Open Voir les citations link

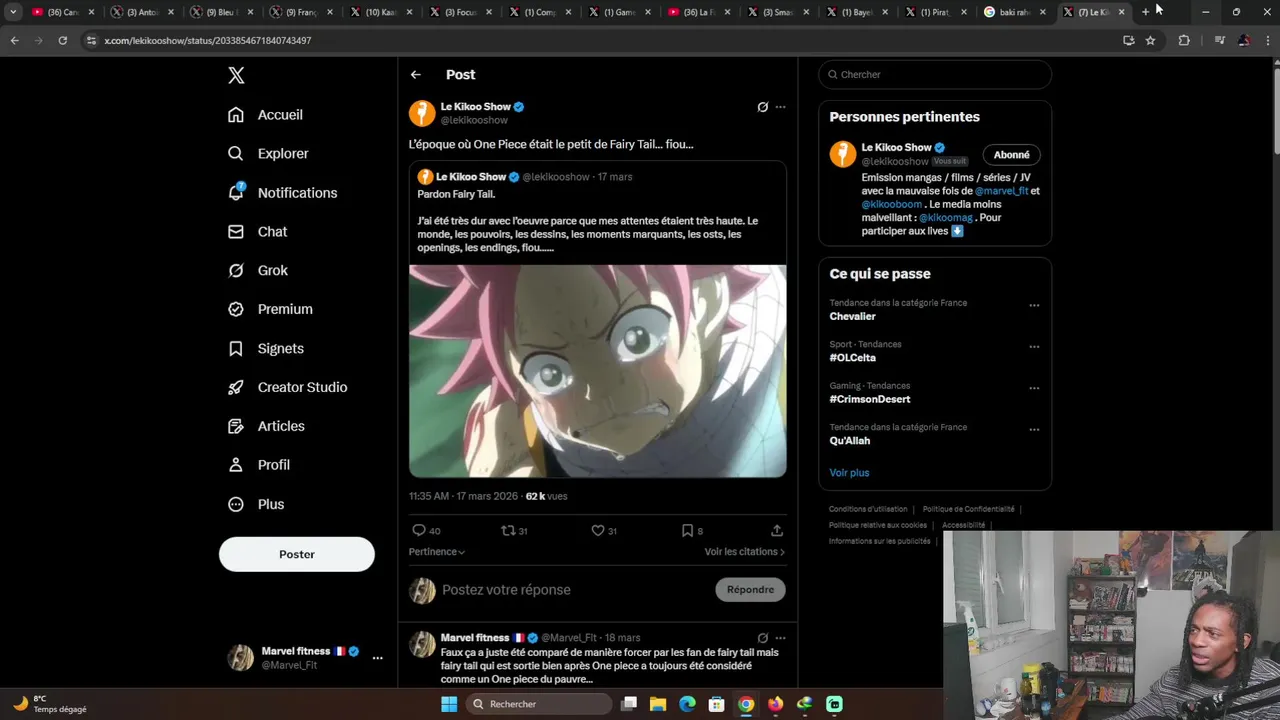coord(744,552)
